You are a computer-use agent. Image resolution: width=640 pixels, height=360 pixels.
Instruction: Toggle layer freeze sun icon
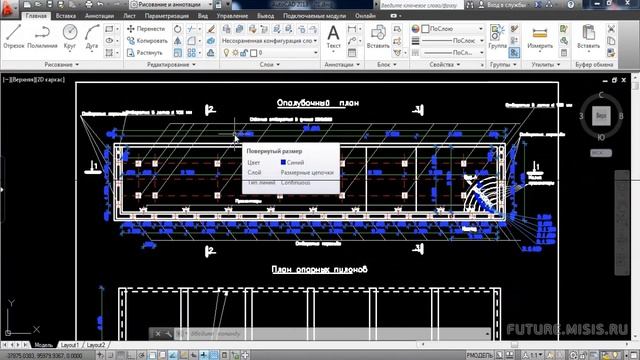pyautogui.click(x=236, y=53)
